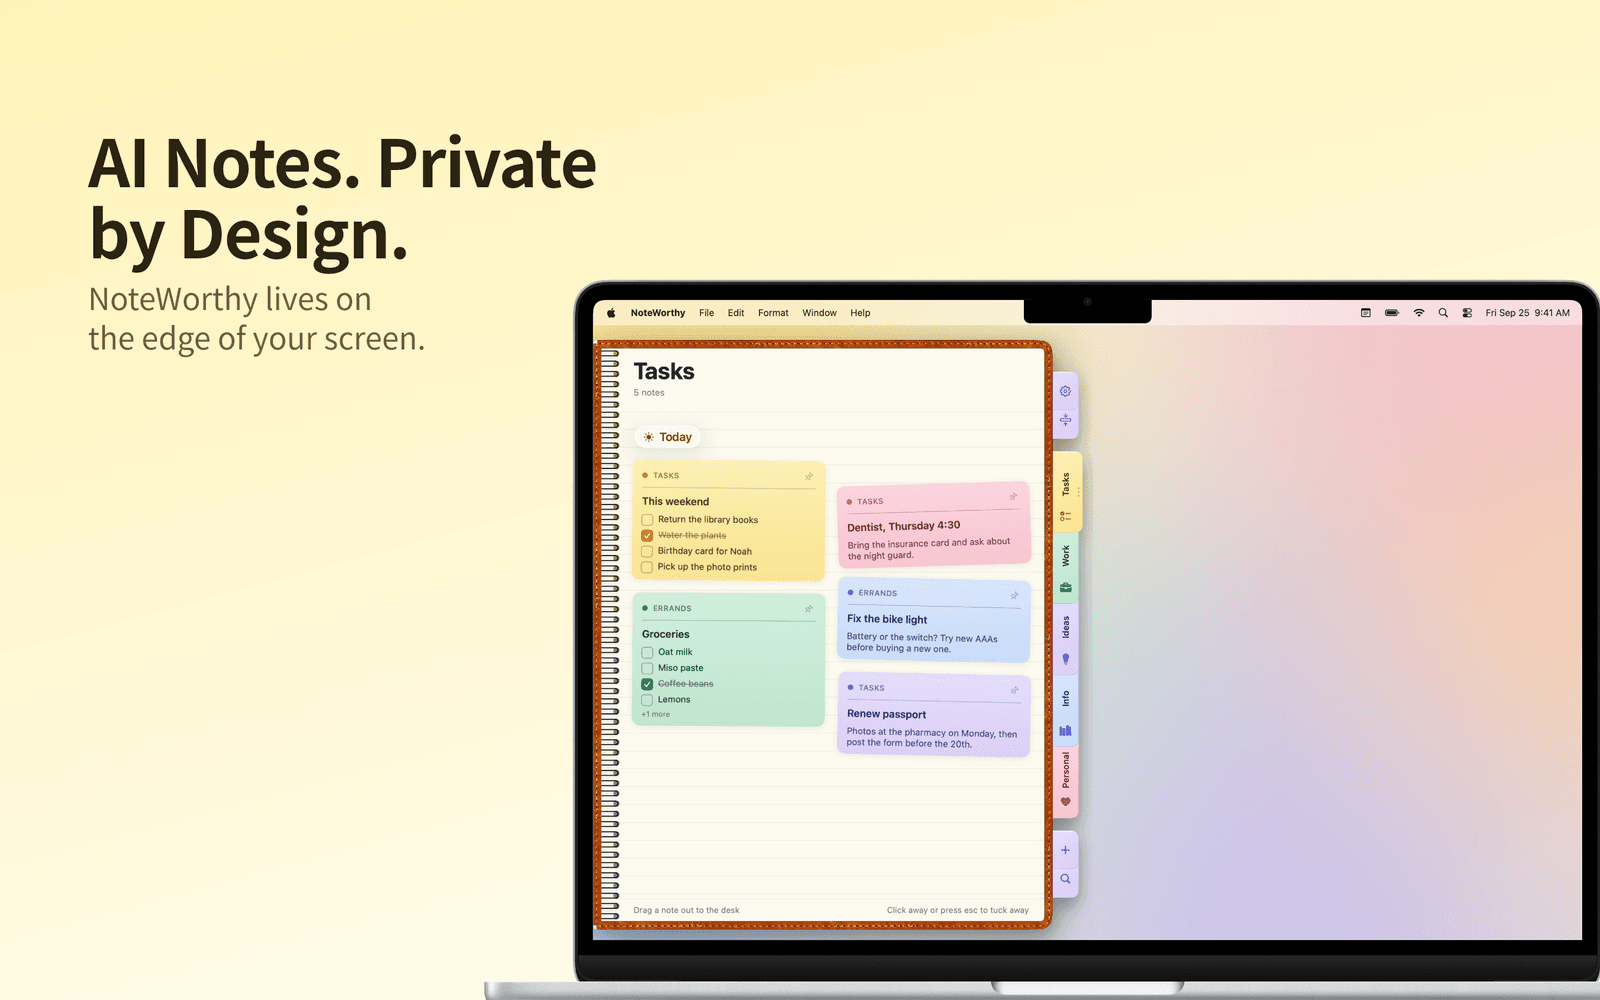This screenshot has width=1600, height=1000.
Task: Pin the 'Fix the bike light' note
Action: (1014, 595)
